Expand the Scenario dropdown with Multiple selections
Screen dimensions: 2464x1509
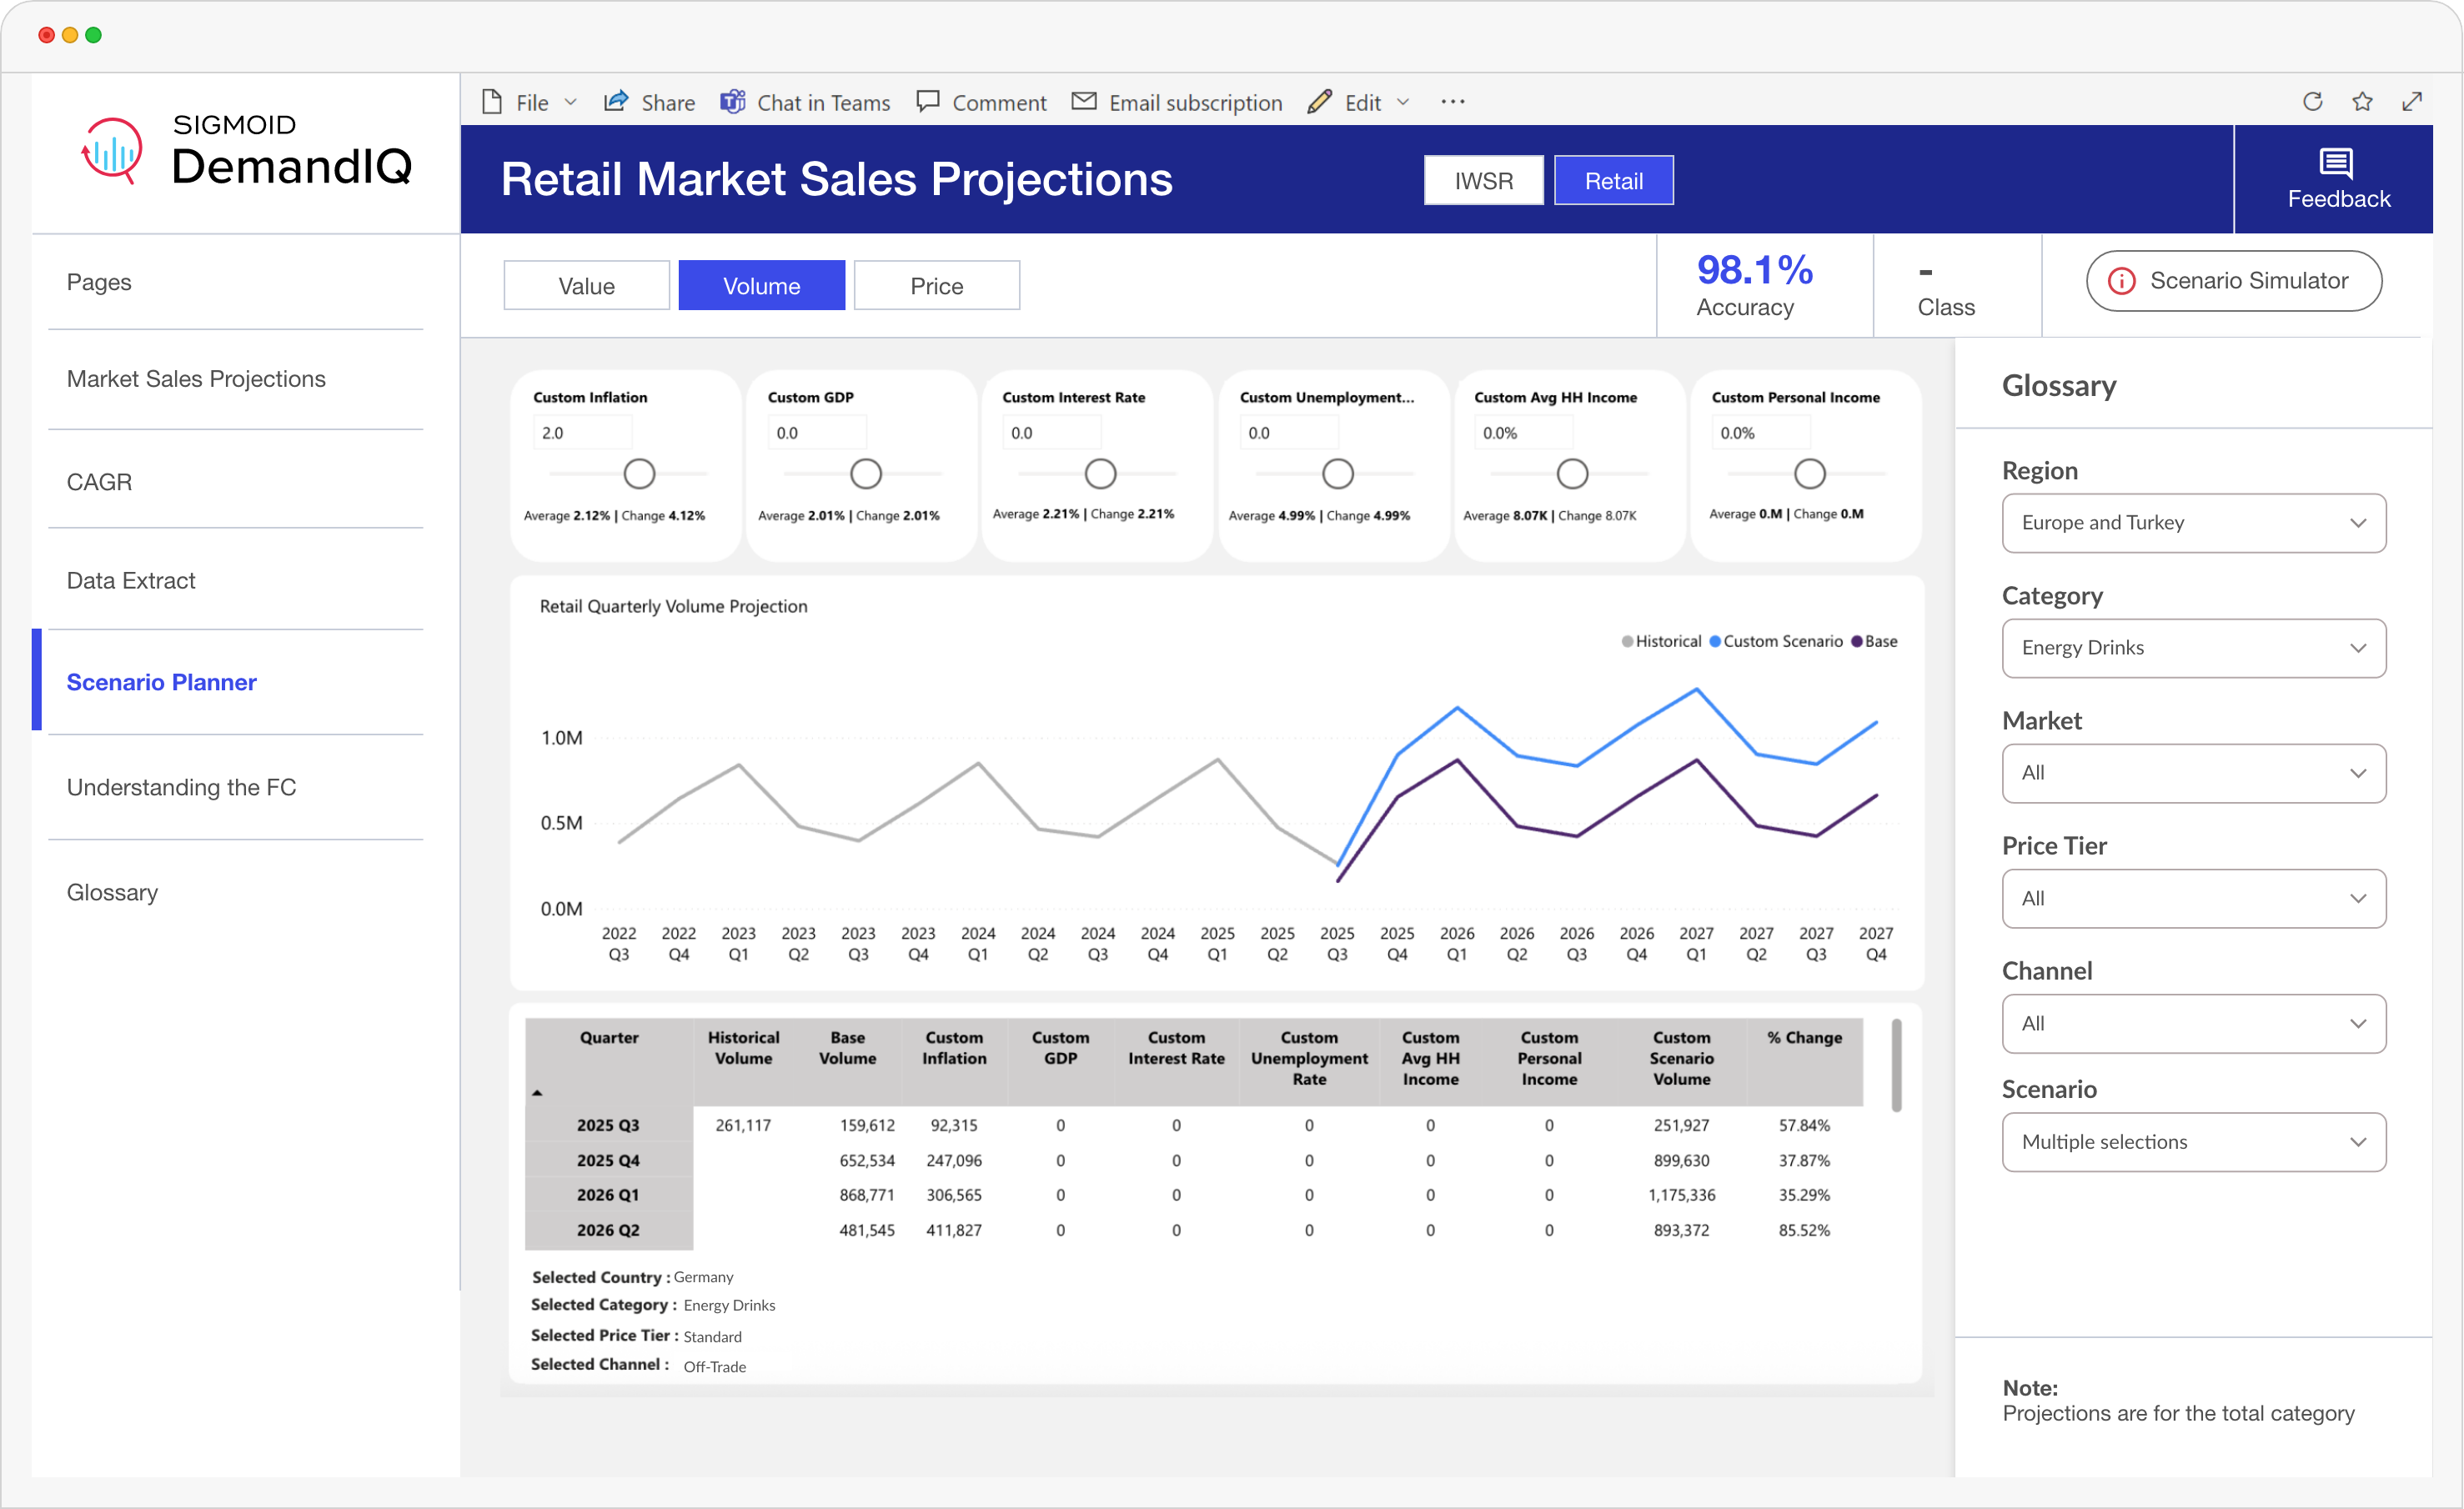[2193, 1142]
